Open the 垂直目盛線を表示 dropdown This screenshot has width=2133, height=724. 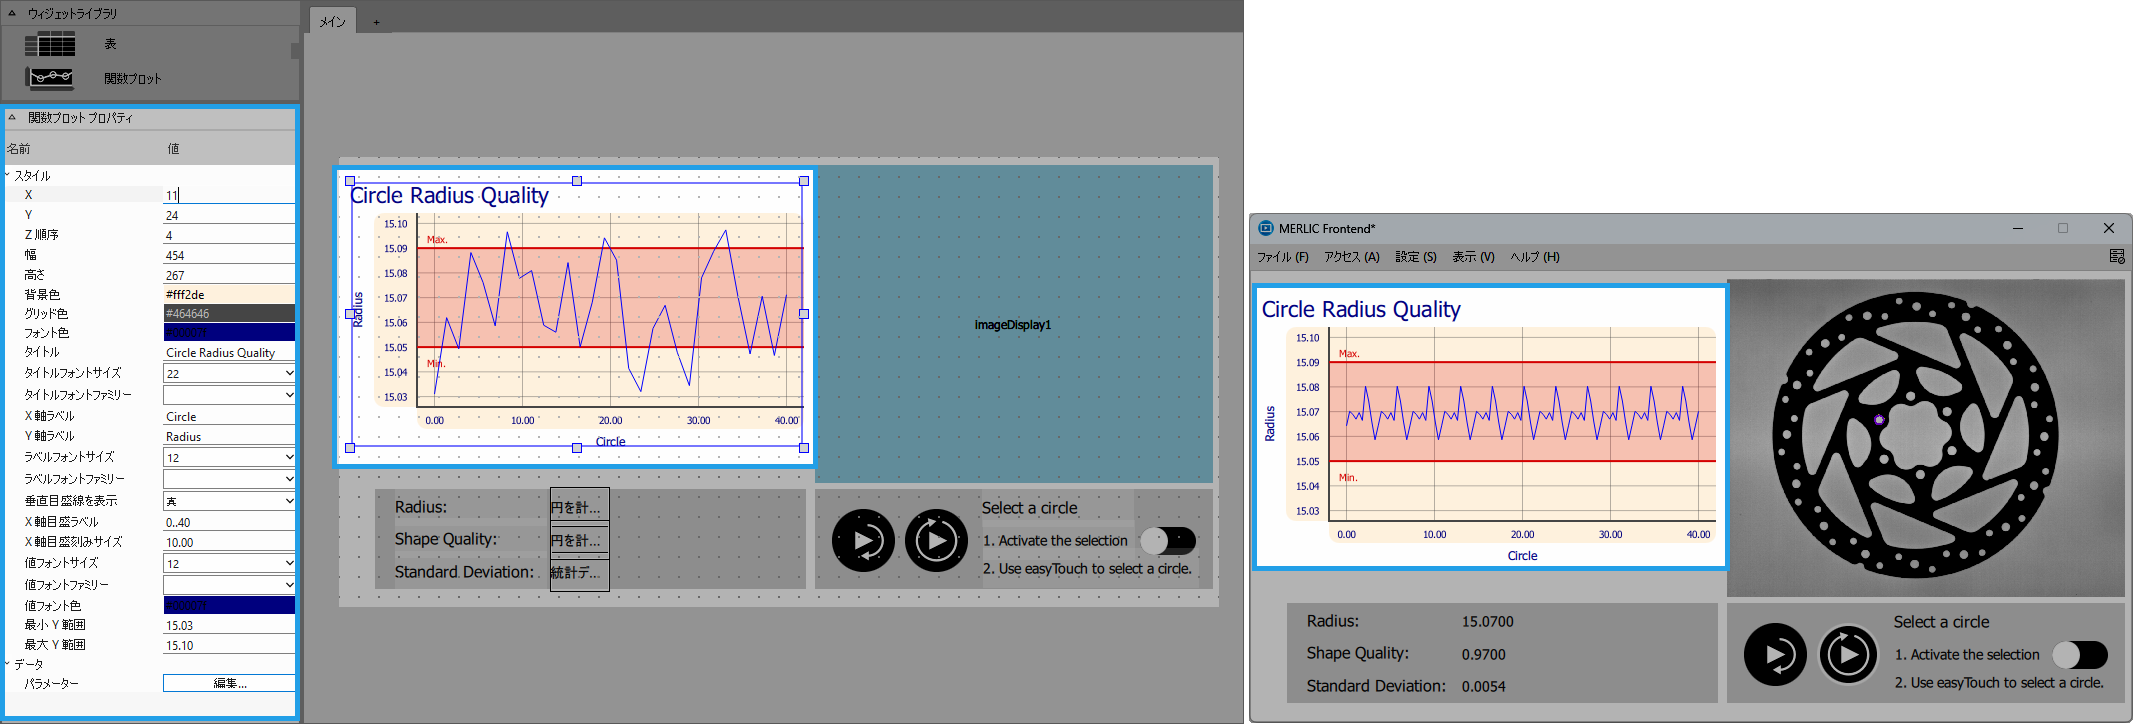pyautogui.click(x=228, y=501)
